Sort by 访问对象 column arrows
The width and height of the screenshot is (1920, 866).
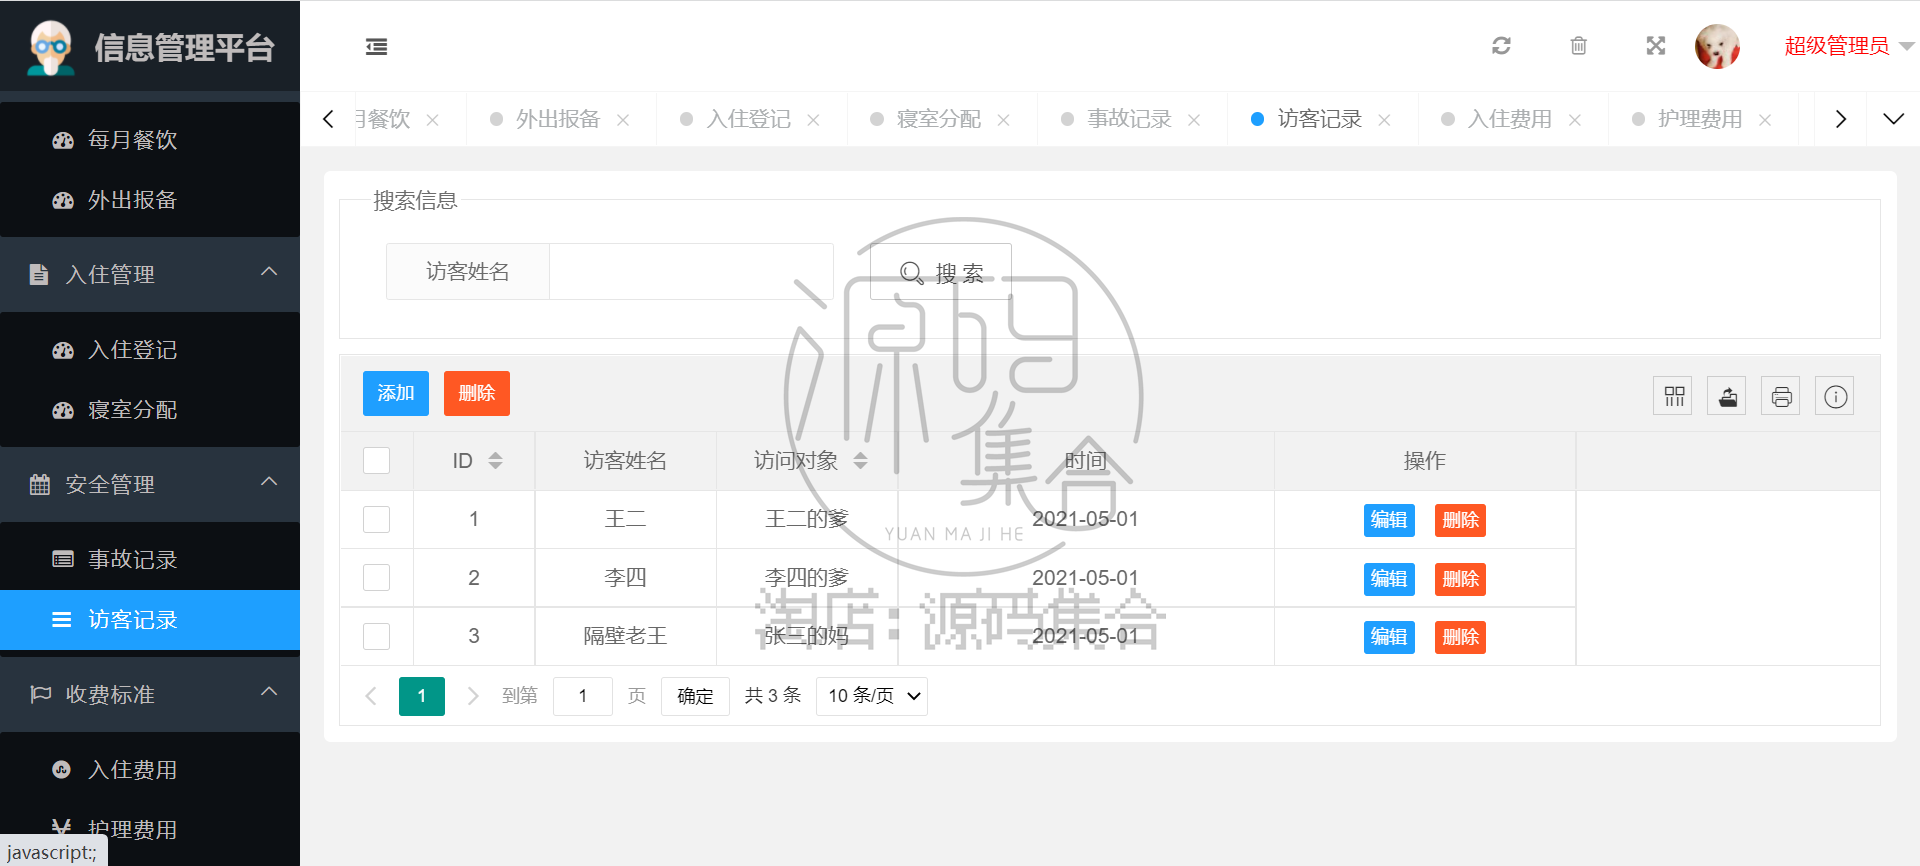(x=860, y=460)
